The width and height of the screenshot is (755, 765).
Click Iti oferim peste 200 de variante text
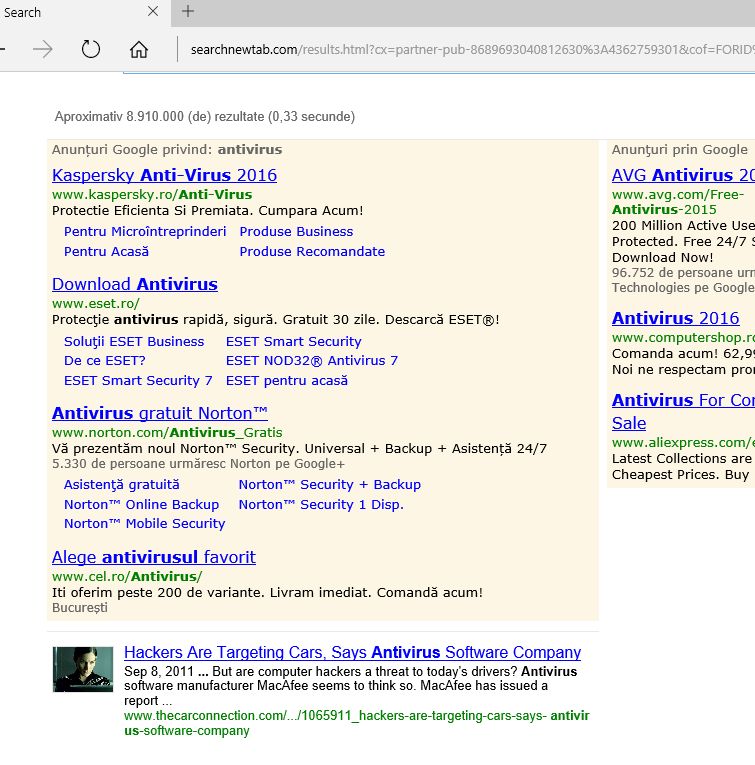267,592
